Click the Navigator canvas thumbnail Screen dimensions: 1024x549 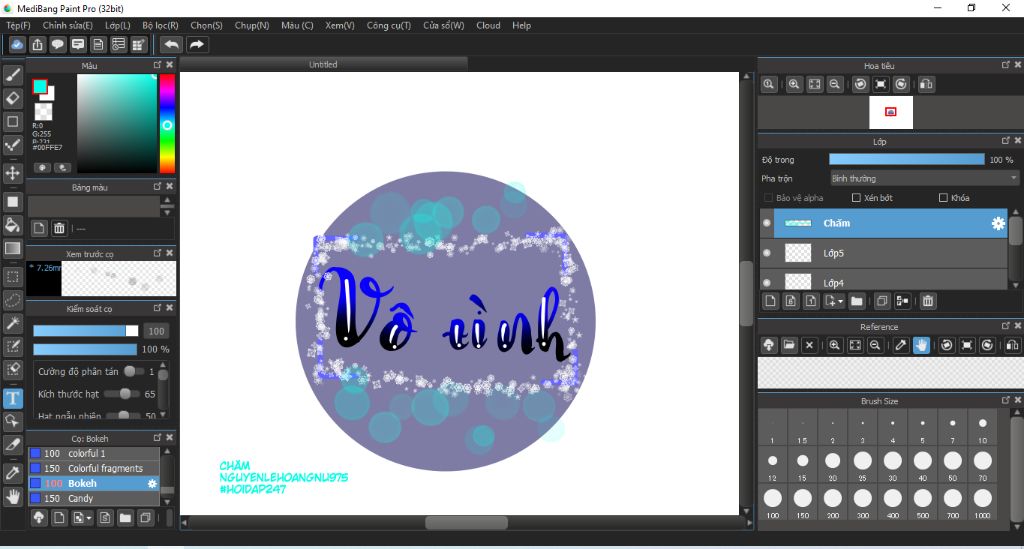coord(891,112)
